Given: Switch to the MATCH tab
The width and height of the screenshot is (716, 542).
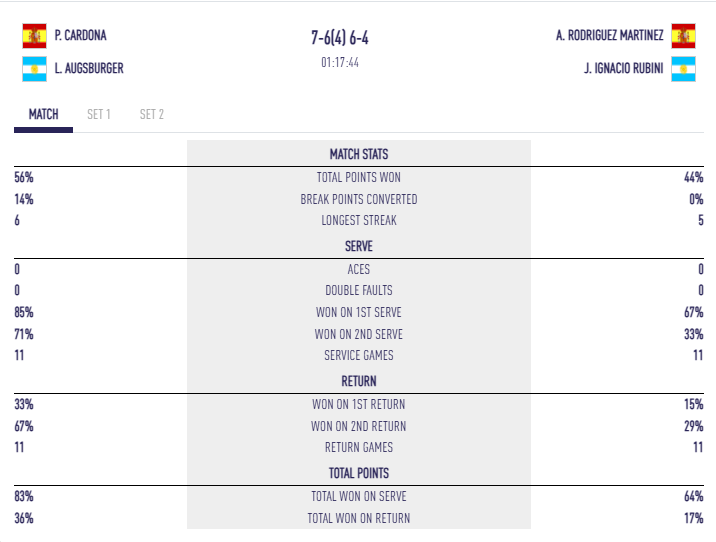Looking at the screenshot, I should pyautogui.click(x=43, y=114).
